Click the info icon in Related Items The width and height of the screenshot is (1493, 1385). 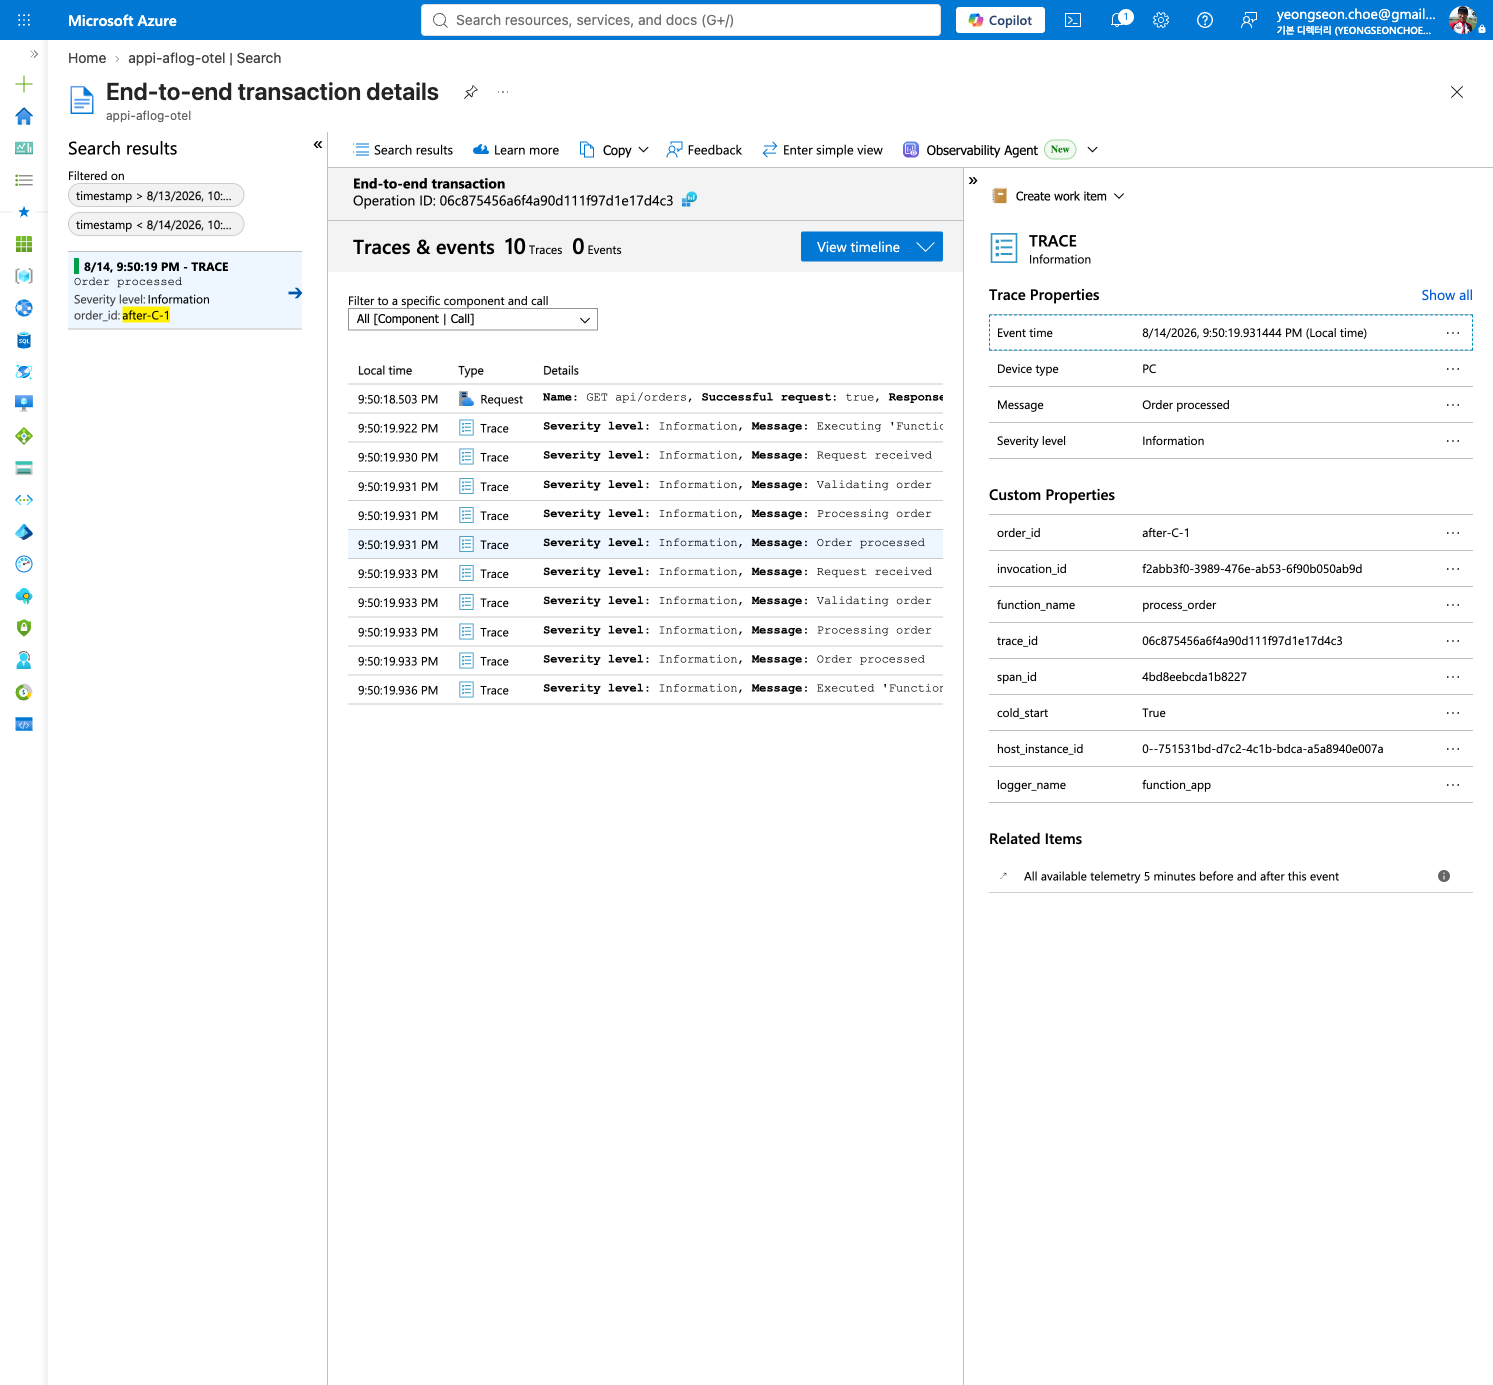tap(1444, 876)
